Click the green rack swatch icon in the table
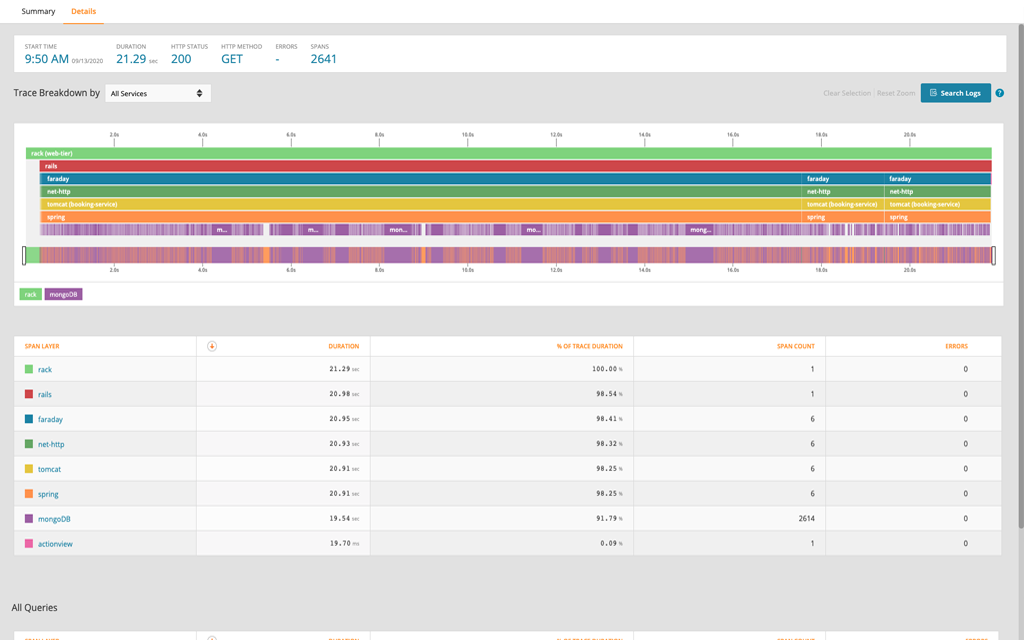 (x=29, y=369)
